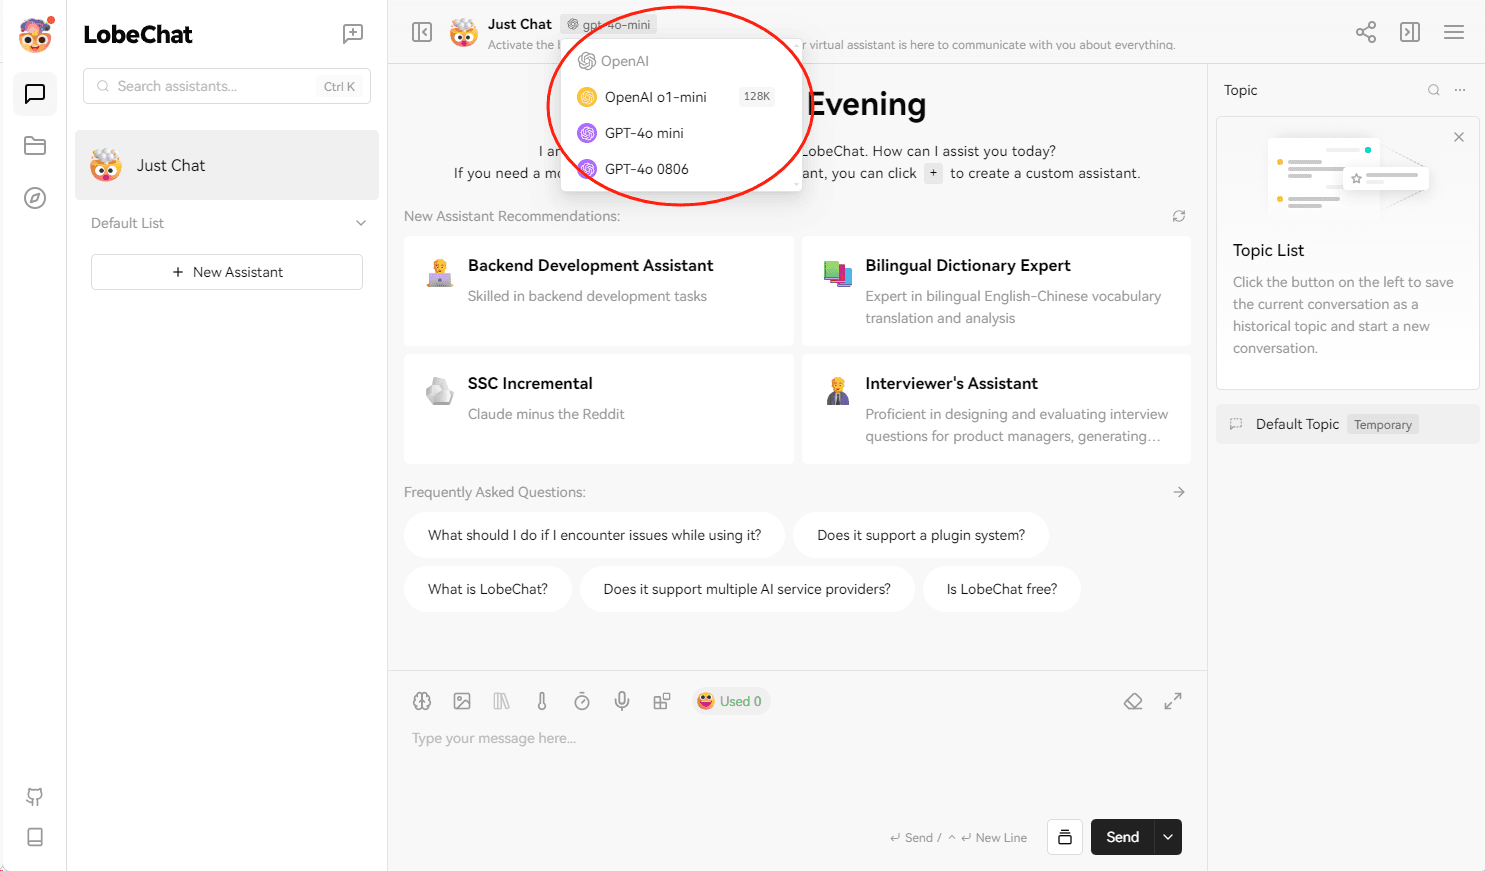
Task: Open the hamburger menu in header
Action: point(1454,33)
